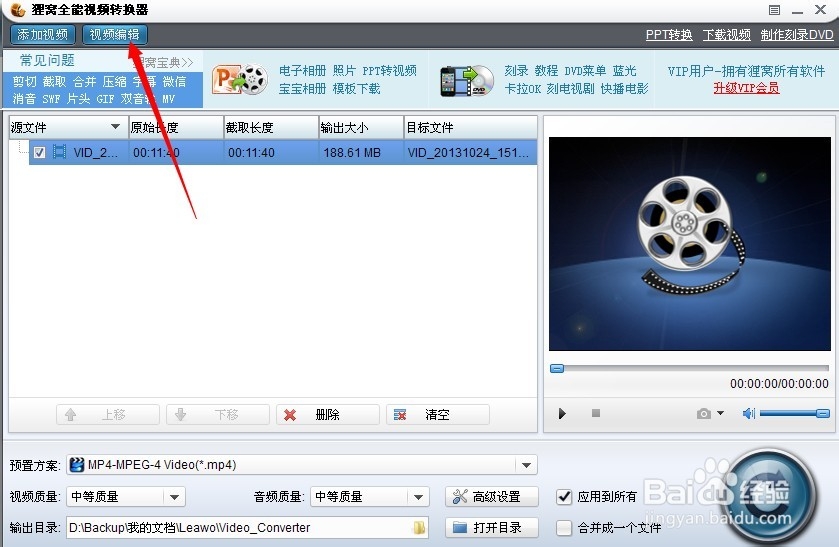The width and height of the screenshot is (839, 547).
Task: Expand the snapshot dropdown arrow
Action: pyautogui.click(x=720, y=413)
